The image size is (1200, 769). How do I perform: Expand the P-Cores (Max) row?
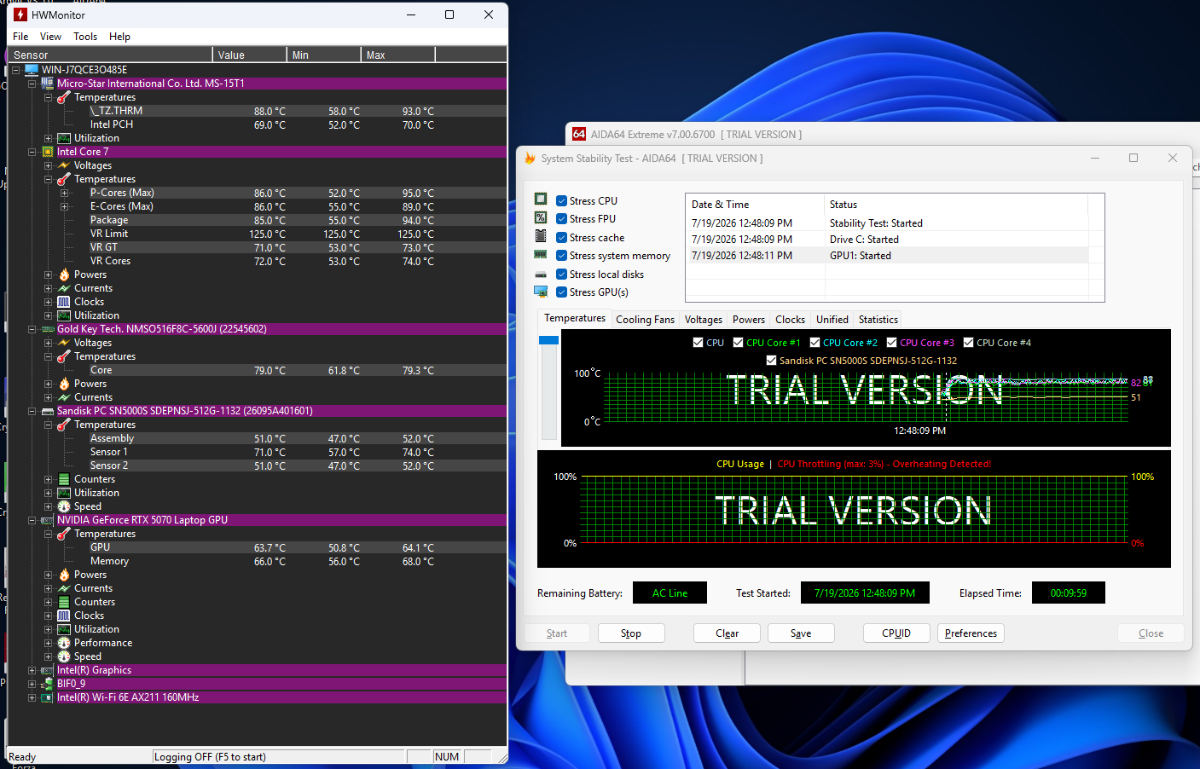pos(64,193)
